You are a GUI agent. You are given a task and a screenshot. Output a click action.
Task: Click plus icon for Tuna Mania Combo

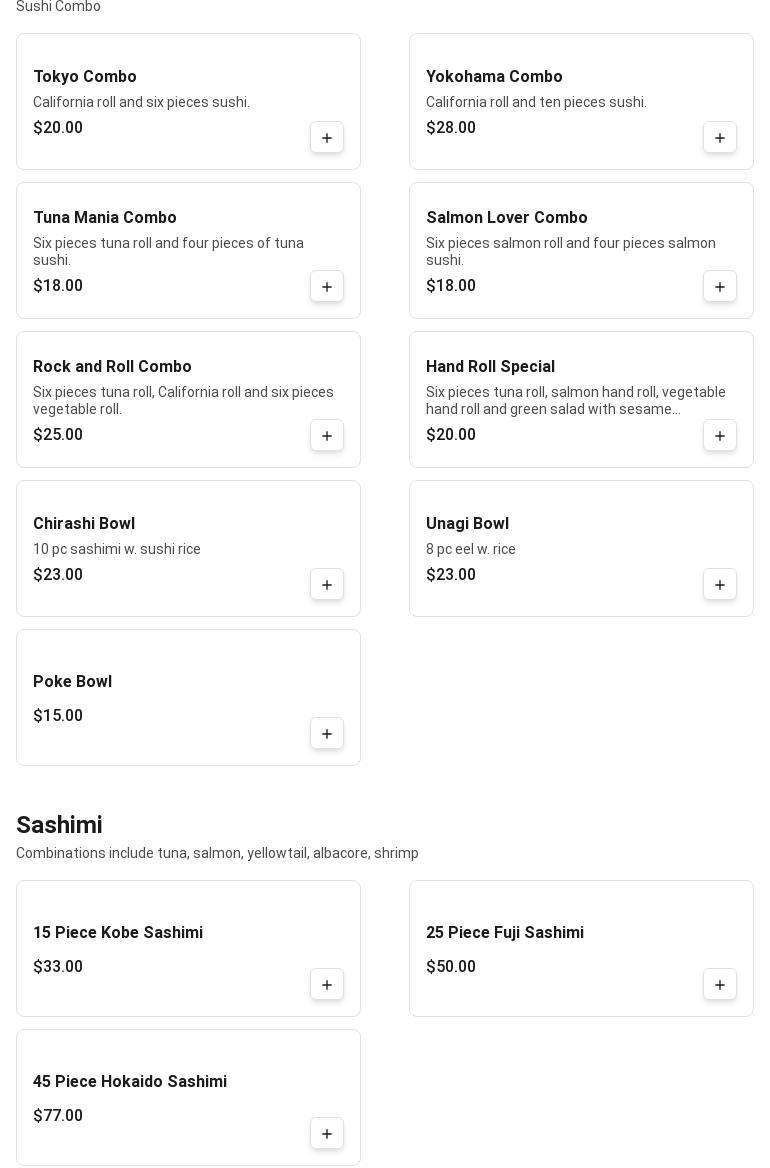(x=327, y=287)
